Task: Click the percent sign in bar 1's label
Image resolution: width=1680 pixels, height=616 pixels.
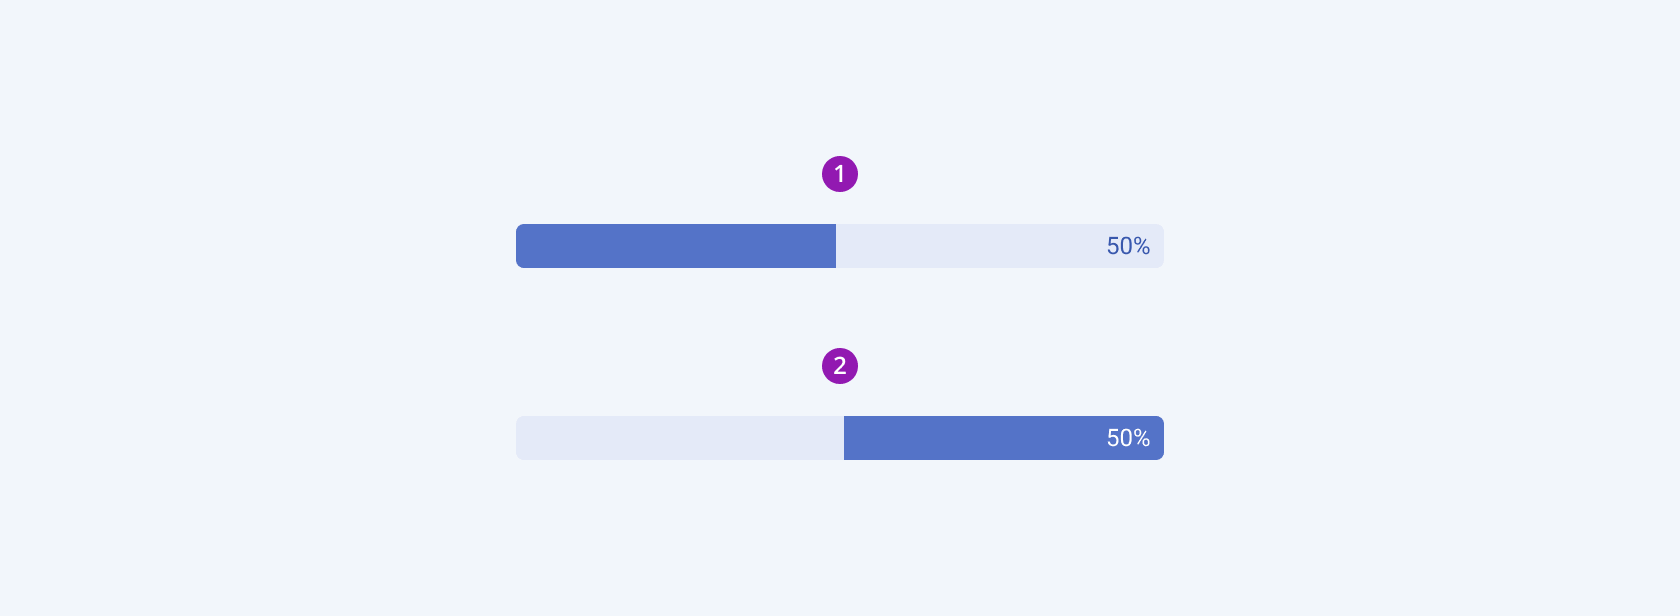Action: tap(1142, 246)
